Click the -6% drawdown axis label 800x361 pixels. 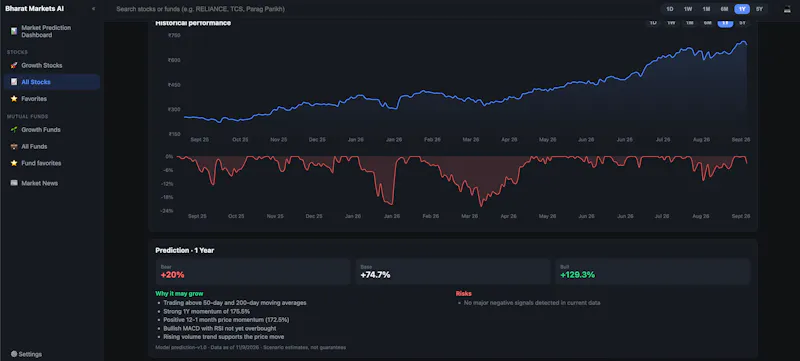[169, 170]
